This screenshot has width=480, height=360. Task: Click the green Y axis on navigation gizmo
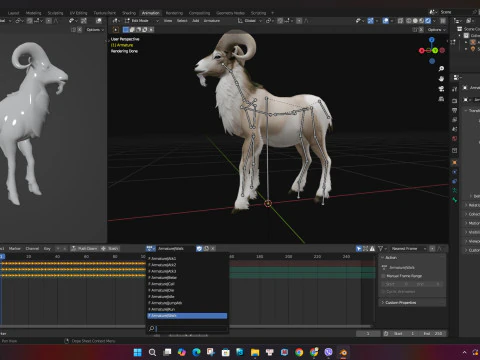(x=435, y=51)
